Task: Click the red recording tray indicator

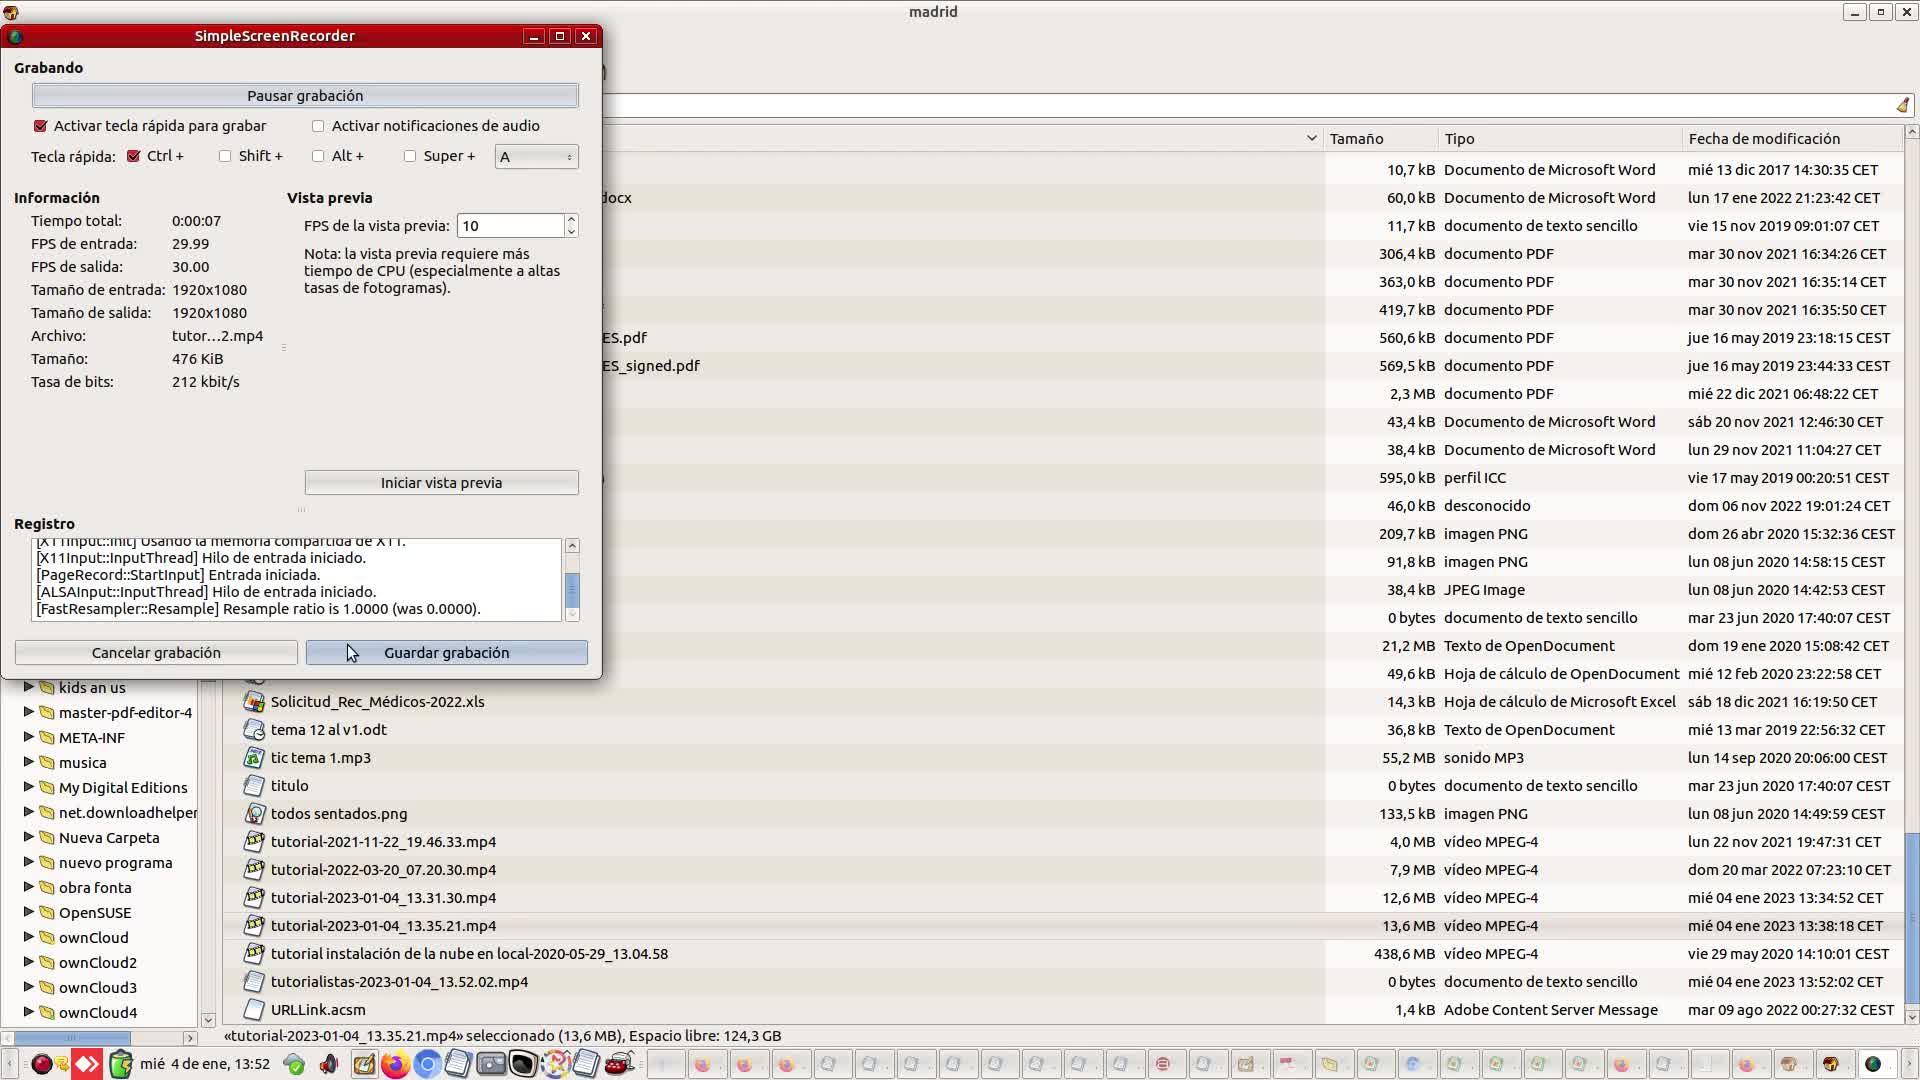Action: point(41,1064)
